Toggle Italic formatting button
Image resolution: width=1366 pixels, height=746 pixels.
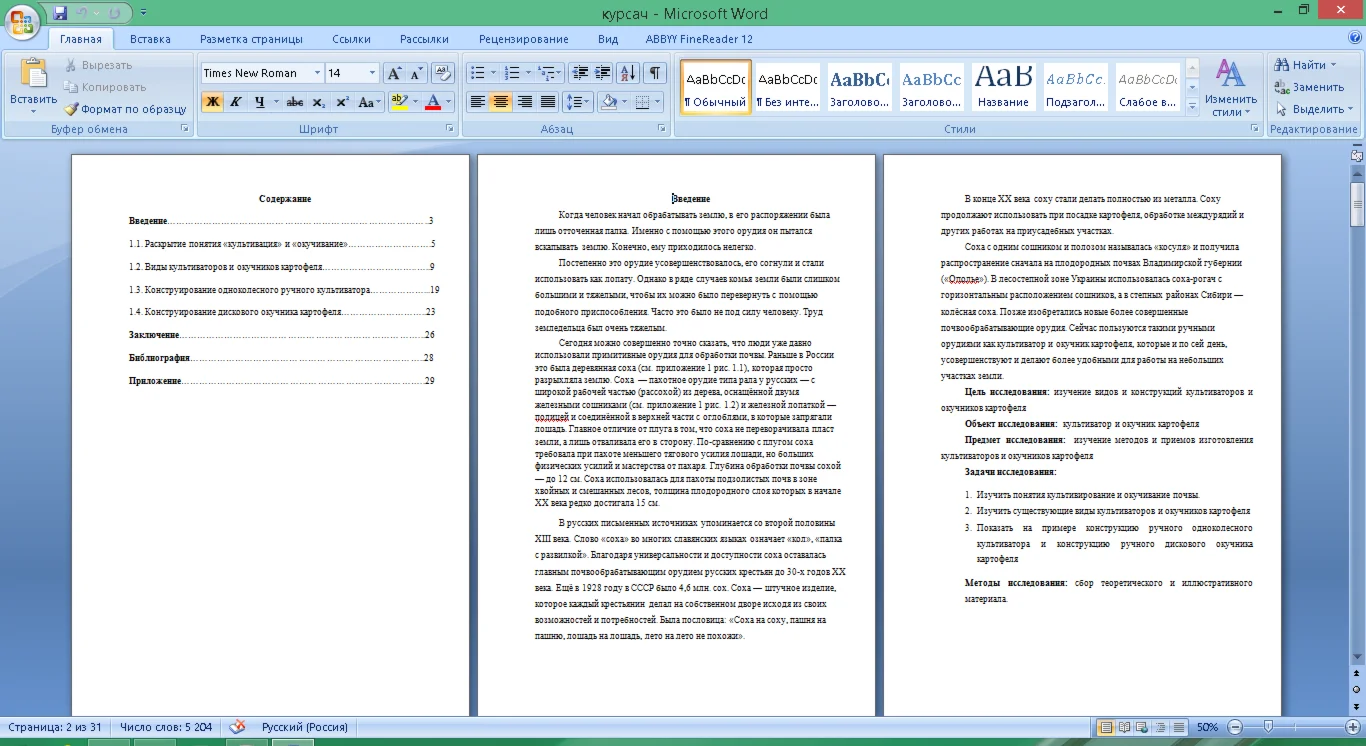click(x=236, y=102)
